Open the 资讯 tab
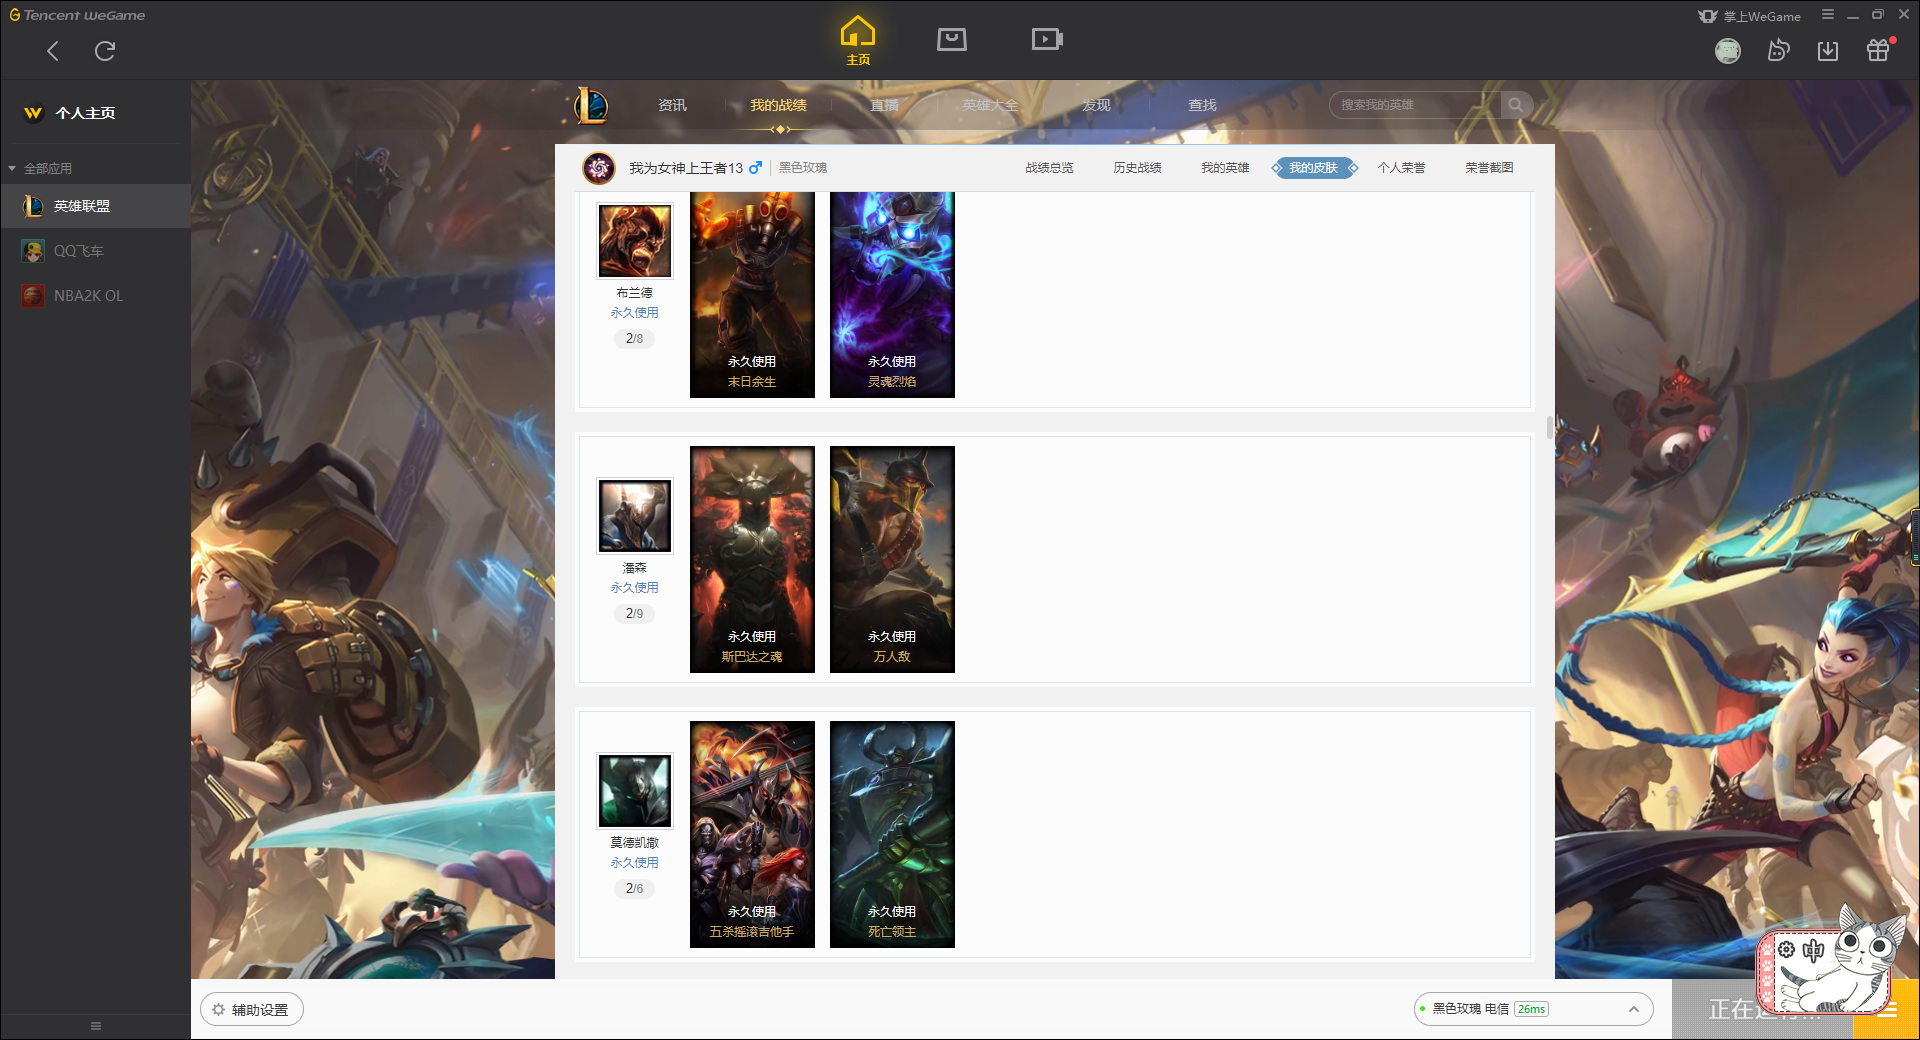This screenshot has height=1040, width=1920. pyautogui.click(x=672, y=105)
